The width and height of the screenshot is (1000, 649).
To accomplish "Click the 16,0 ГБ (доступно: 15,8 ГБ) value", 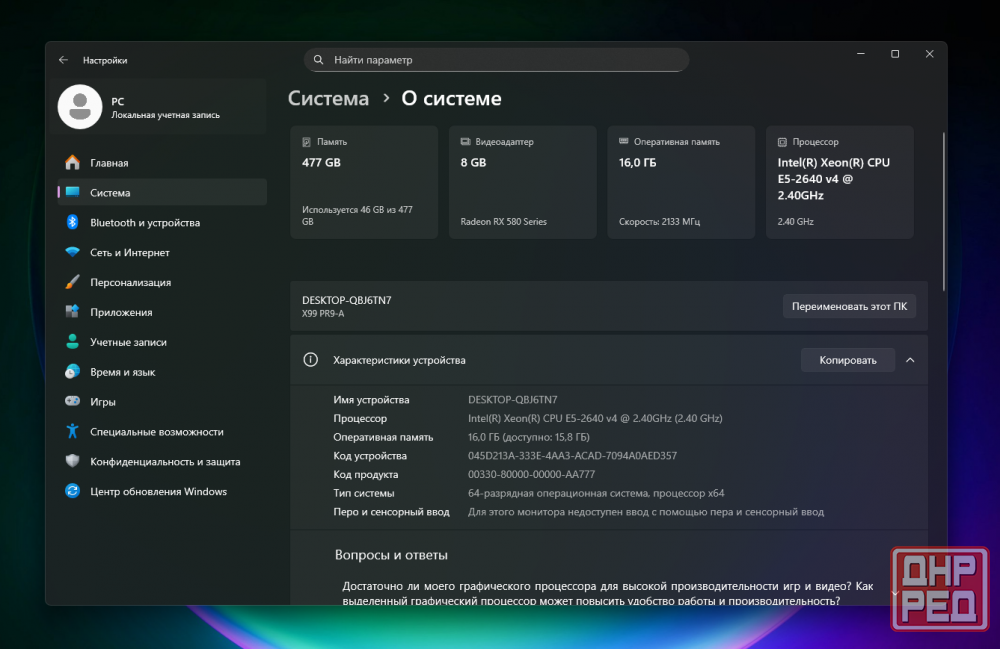I will 529,437.
